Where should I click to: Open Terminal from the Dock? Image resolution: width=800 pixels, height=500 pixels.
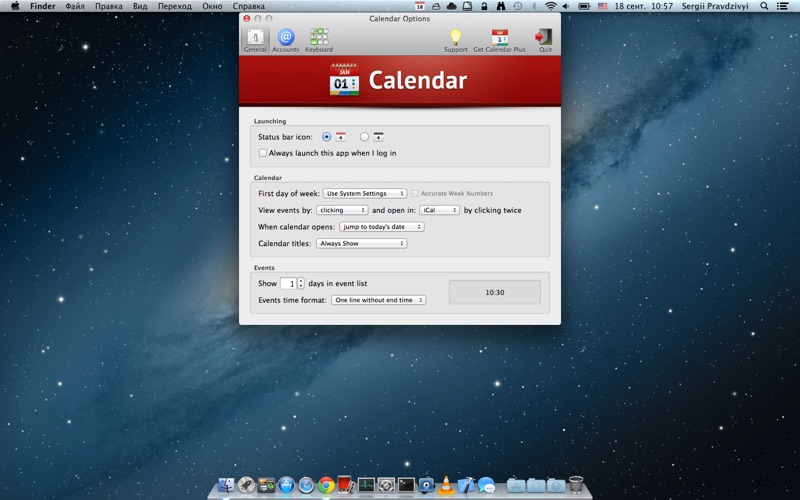point(406,485)
